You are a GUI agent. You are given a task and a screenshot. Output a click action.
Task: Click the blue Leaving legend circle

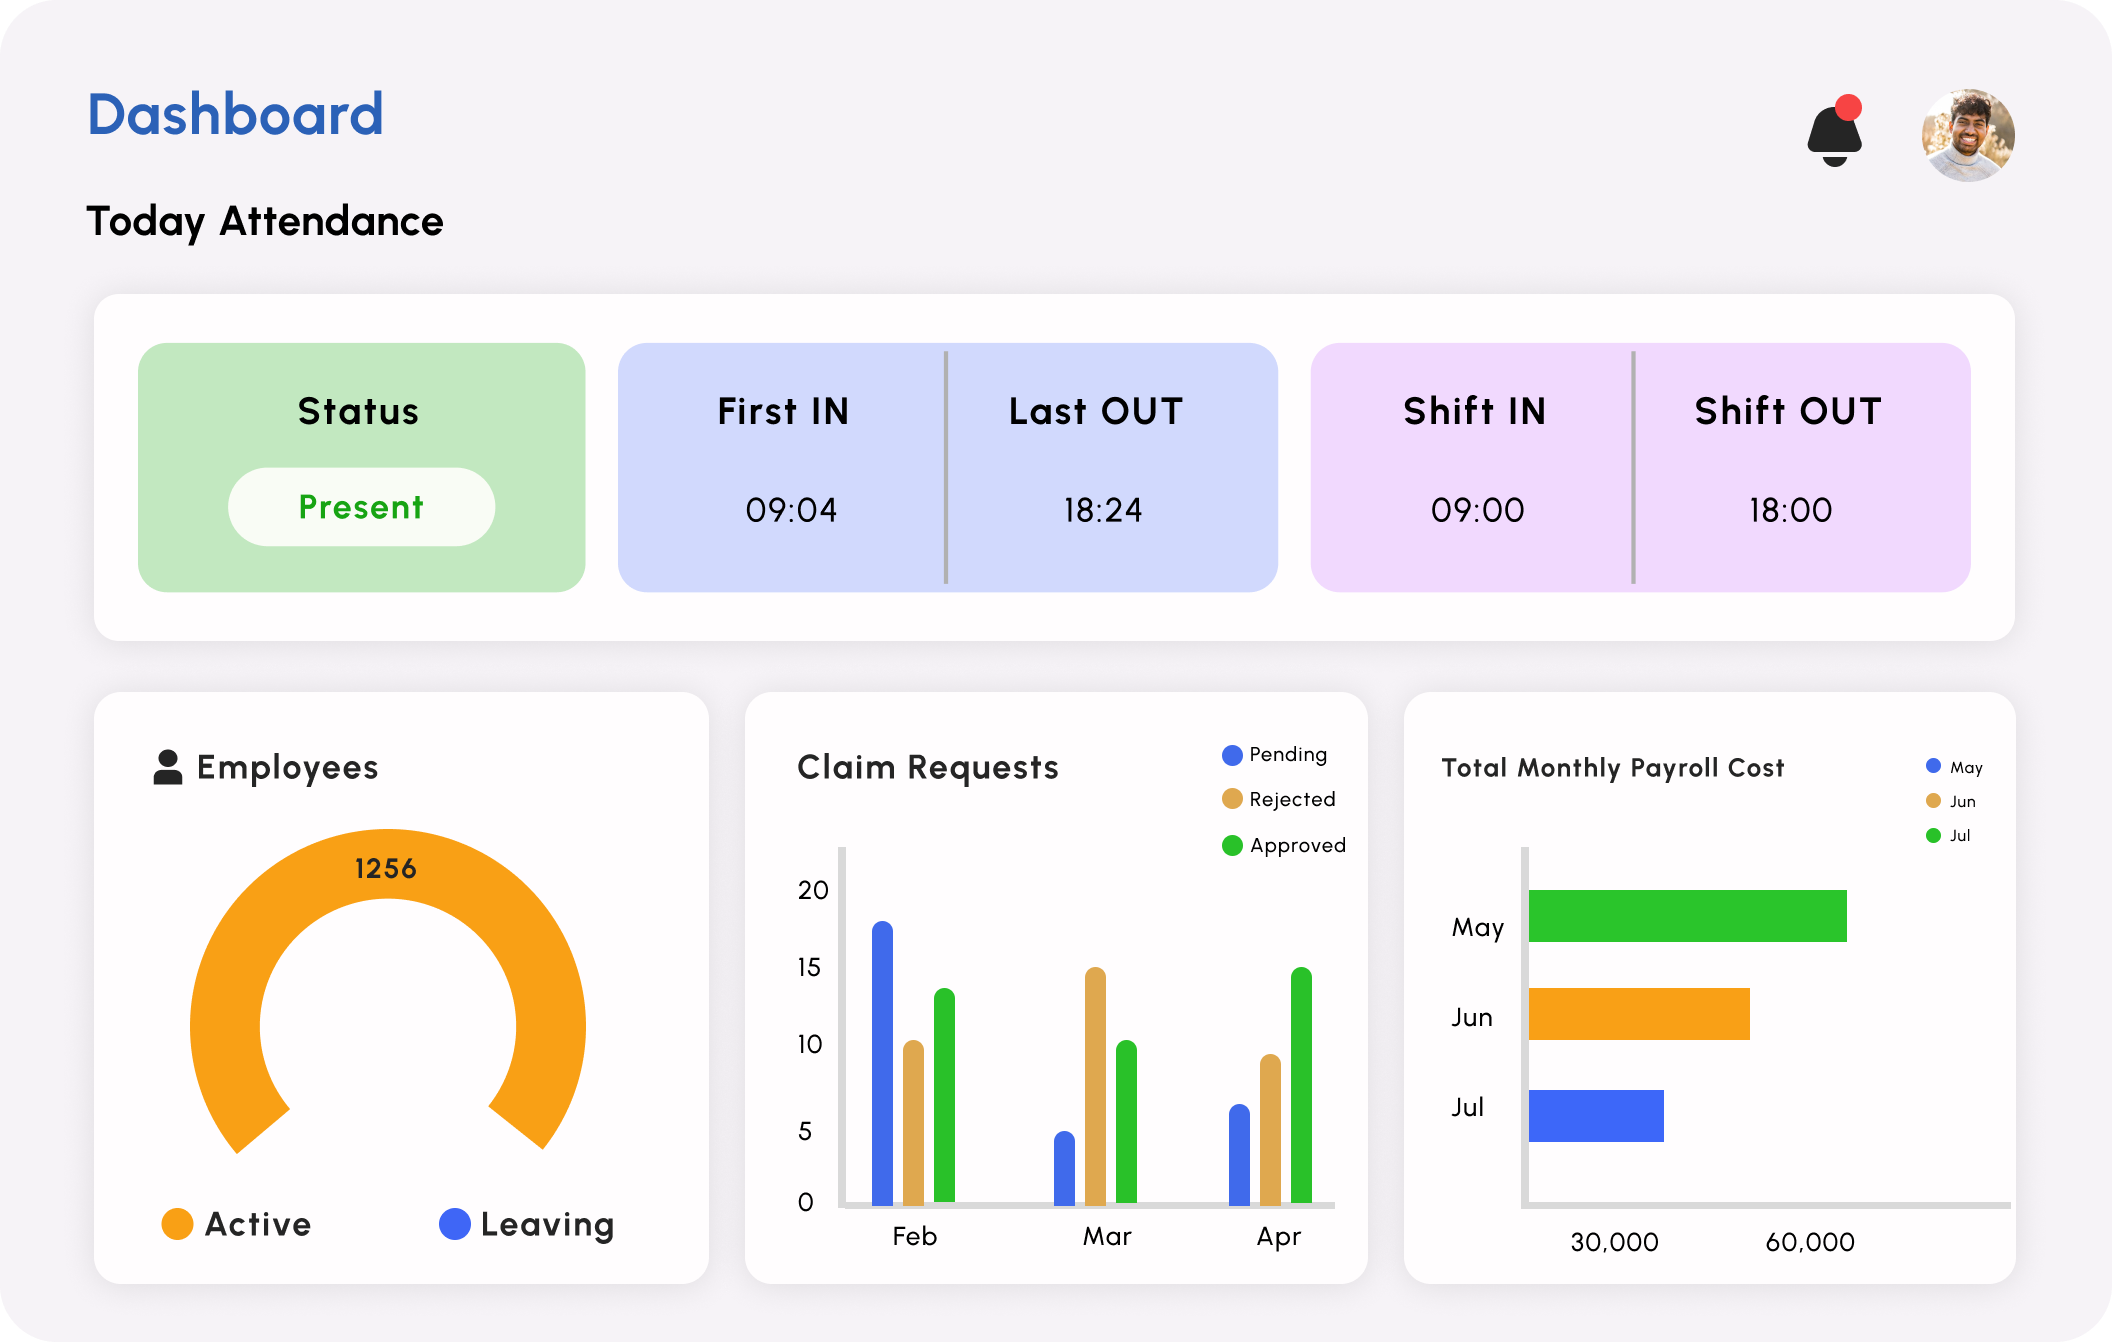point(455,1224)
